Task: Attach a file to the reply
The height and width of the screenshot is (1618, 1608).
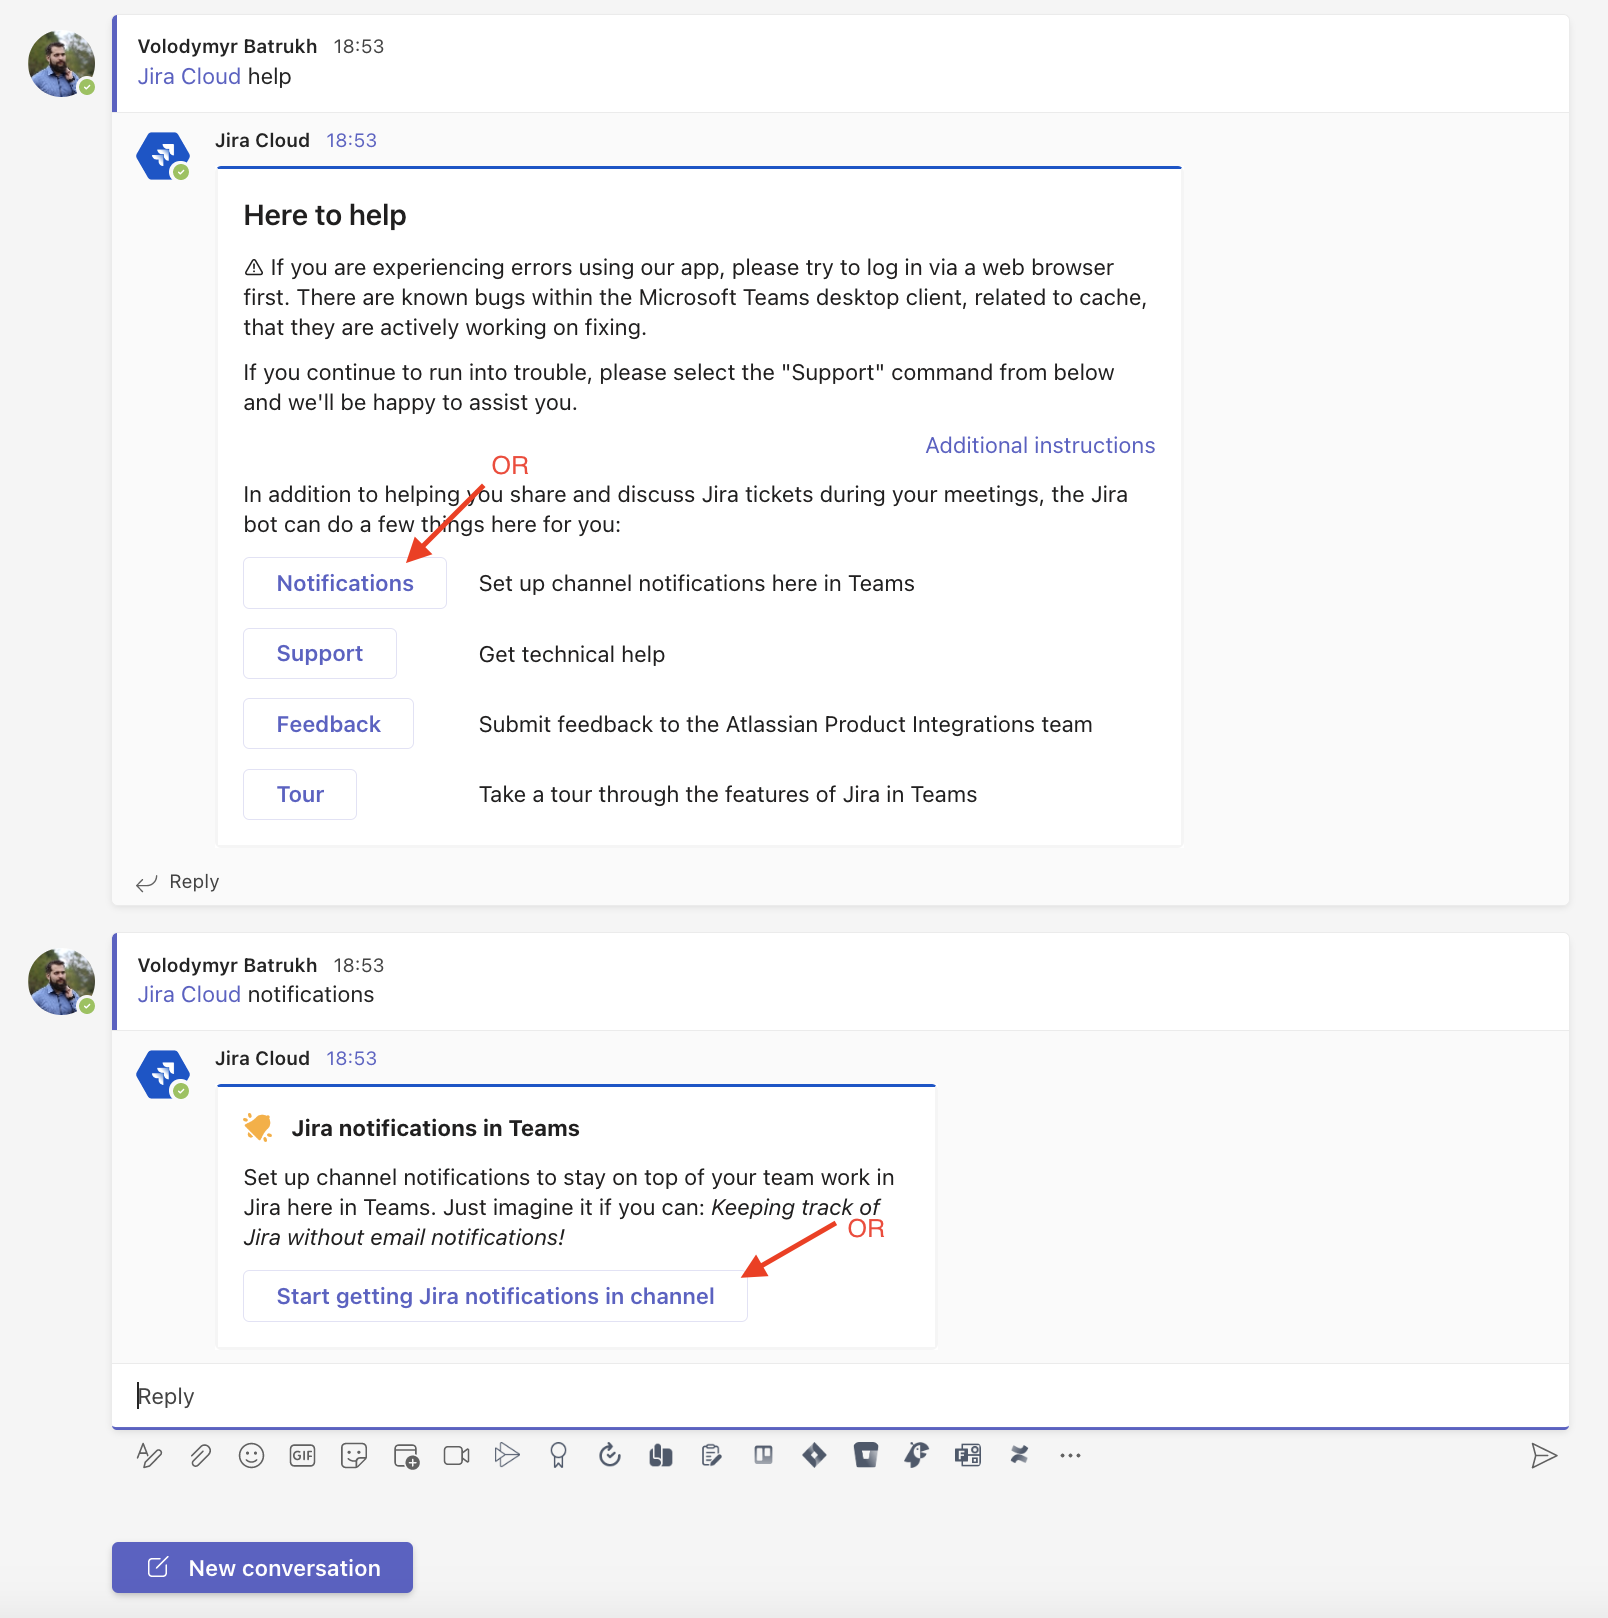Action: 200,1455
